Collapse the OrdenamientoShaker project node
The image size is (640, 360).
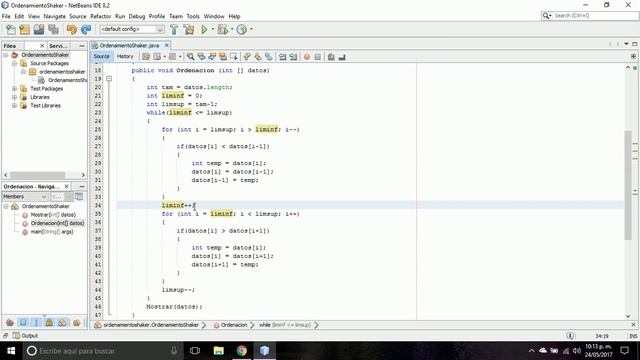click(6, 55)
